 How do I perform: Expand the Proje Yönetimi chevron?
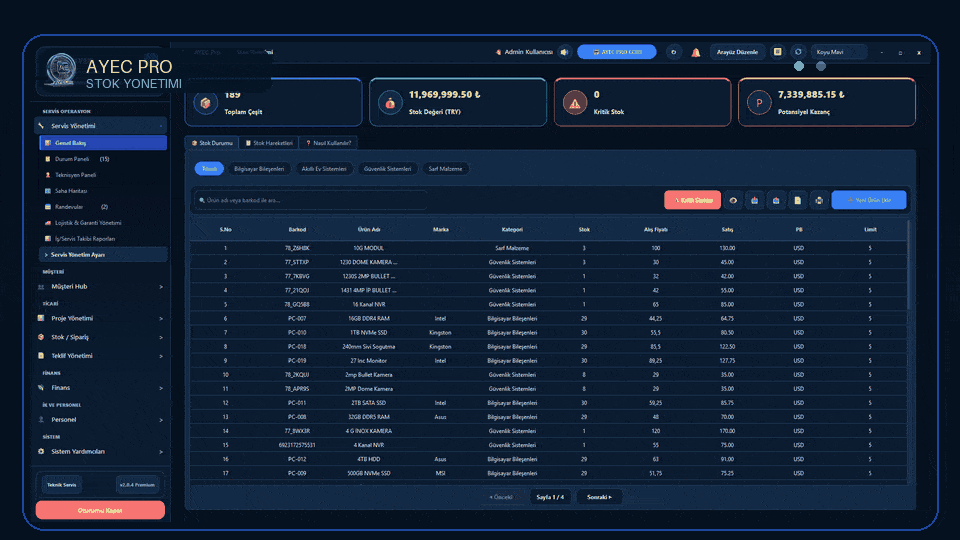point(161,318)
